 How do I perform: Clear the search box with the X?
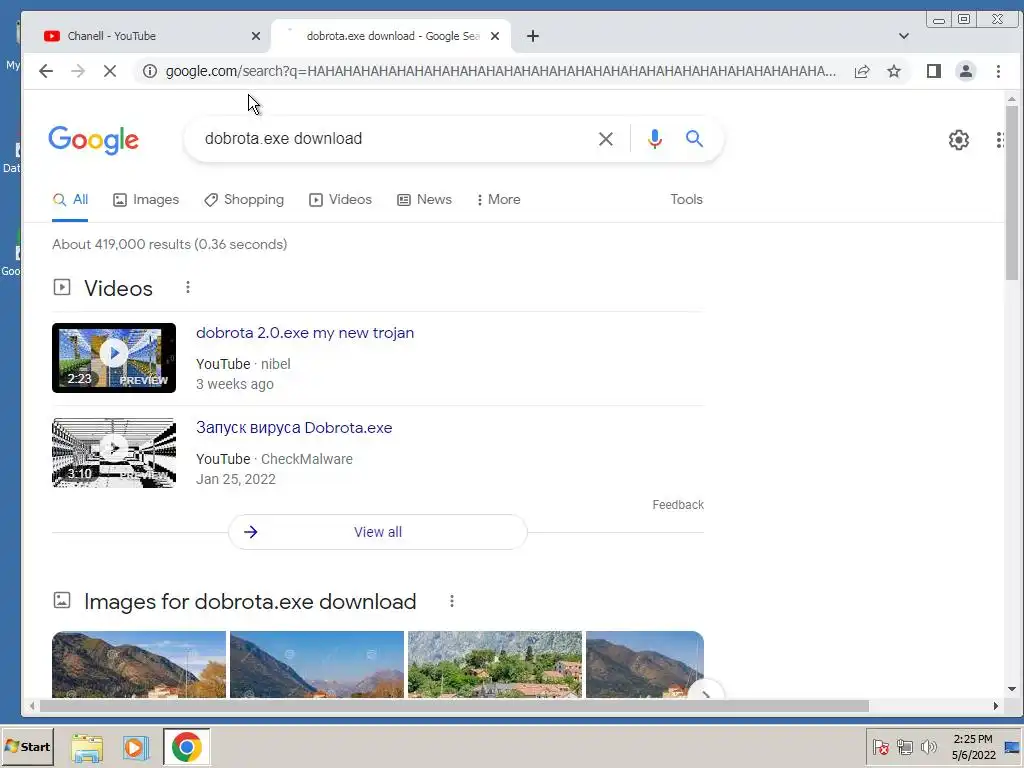pyautogui.click(x=605, y=138)
